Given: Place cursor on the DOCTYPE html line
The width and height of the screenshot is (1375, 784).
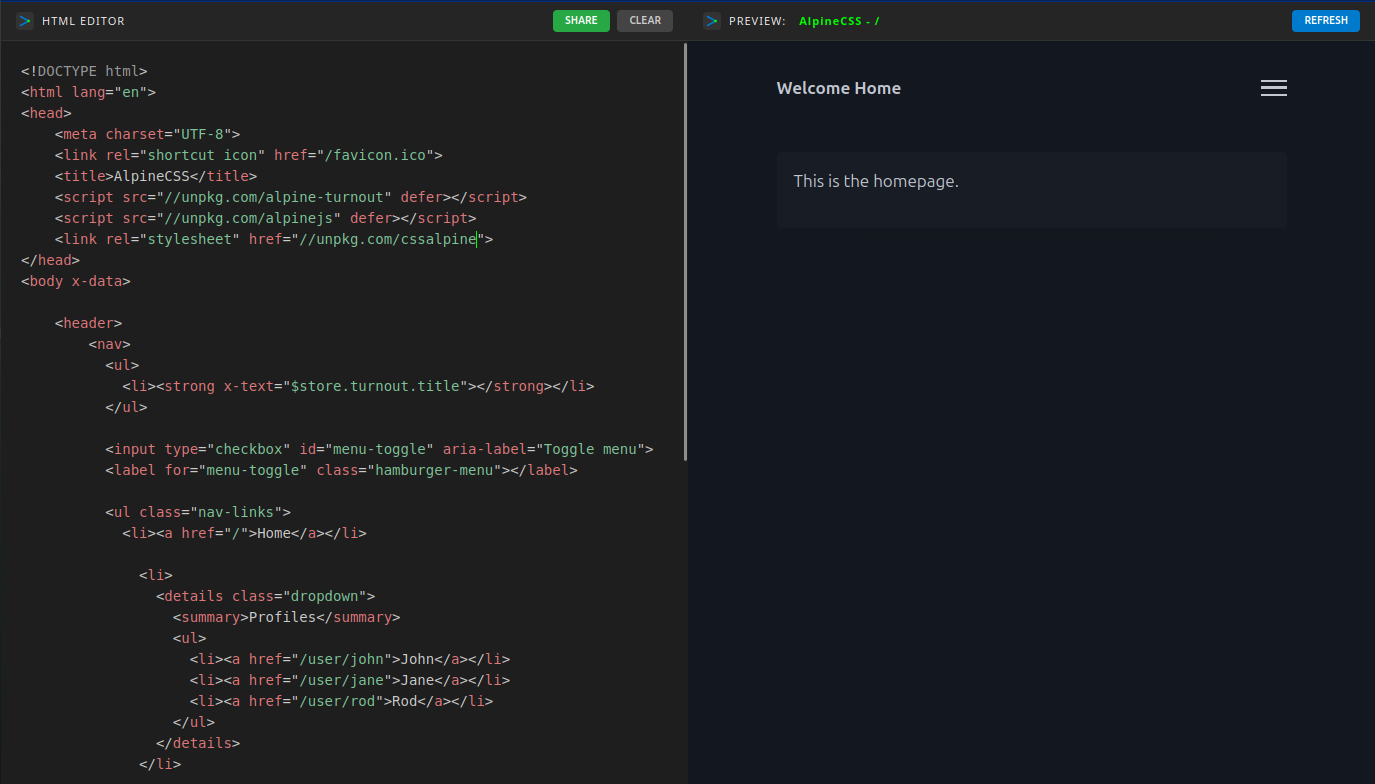Looking at the screenshot, I should 84,71.
